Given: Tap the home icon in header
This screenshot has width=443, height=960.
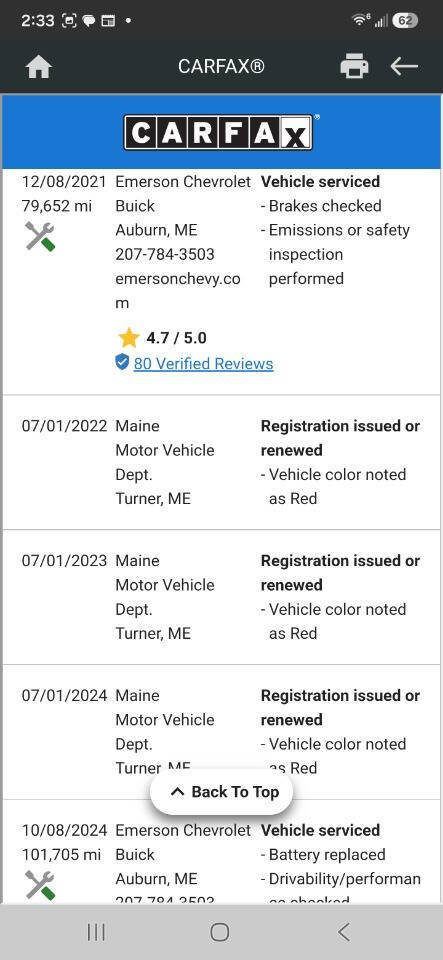Looking at the screenshot, I should coord(39,67).
